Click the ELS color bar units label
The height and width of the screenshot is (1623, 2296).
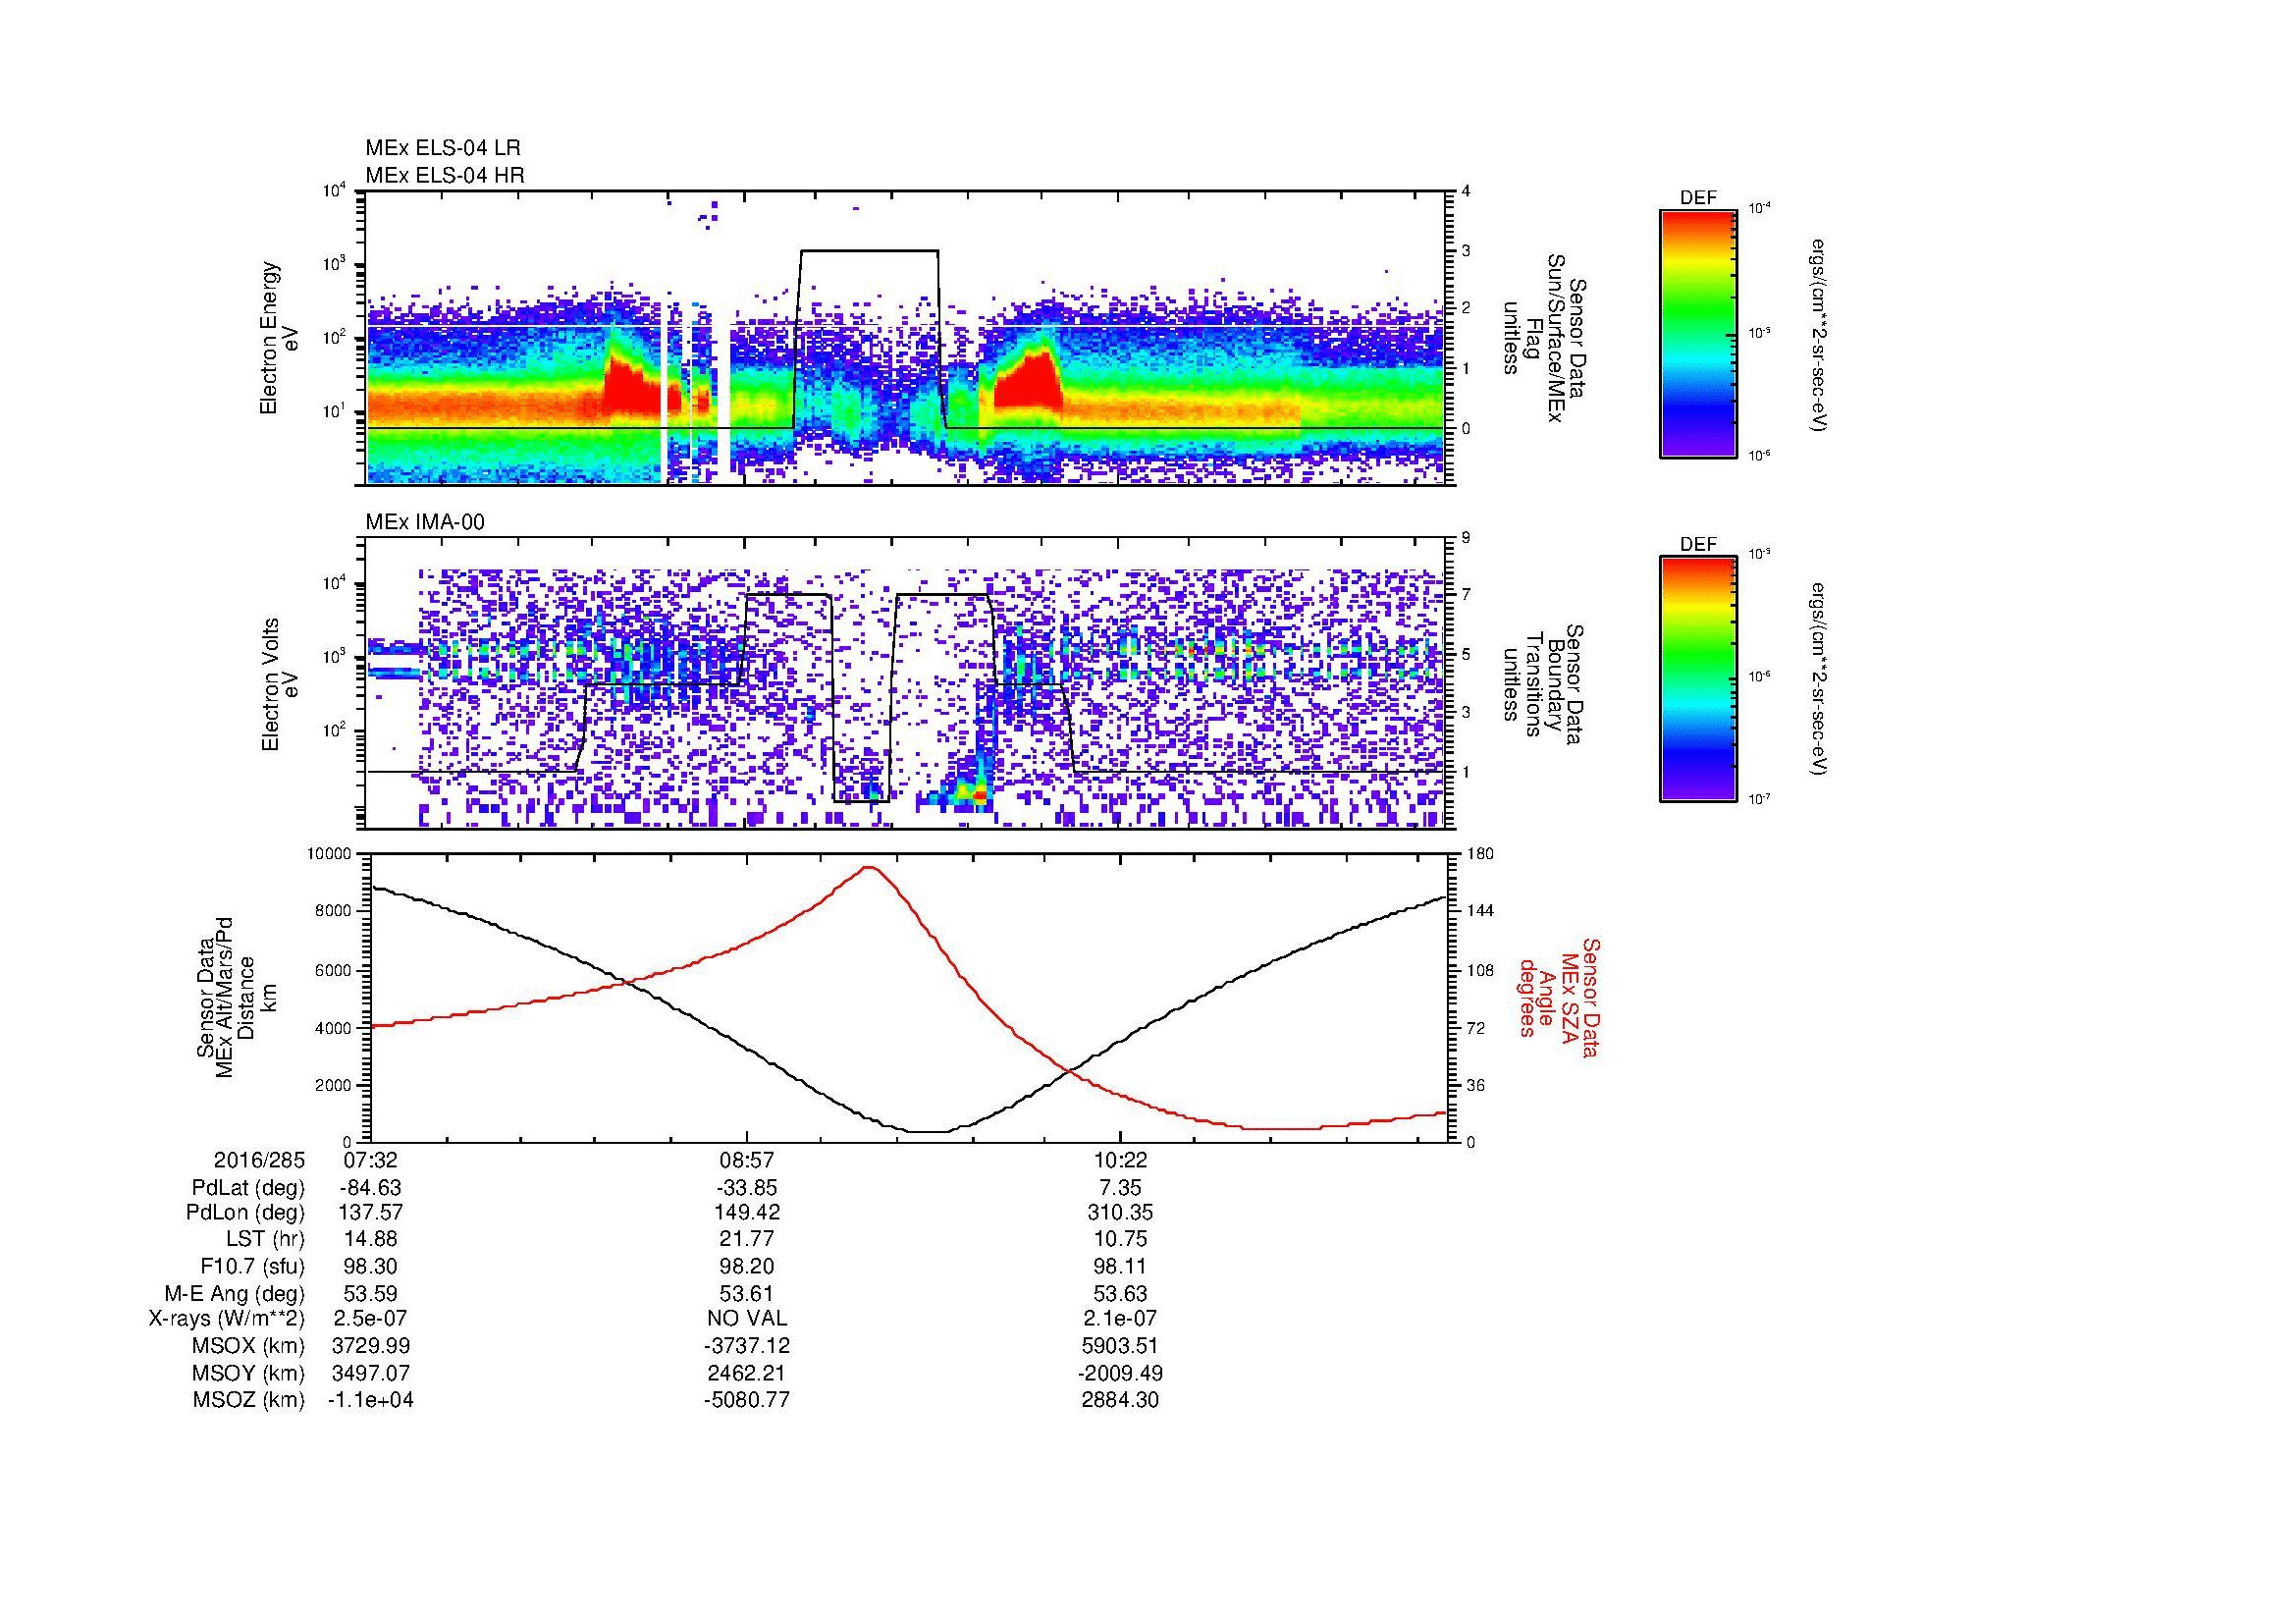(1818, 335)
